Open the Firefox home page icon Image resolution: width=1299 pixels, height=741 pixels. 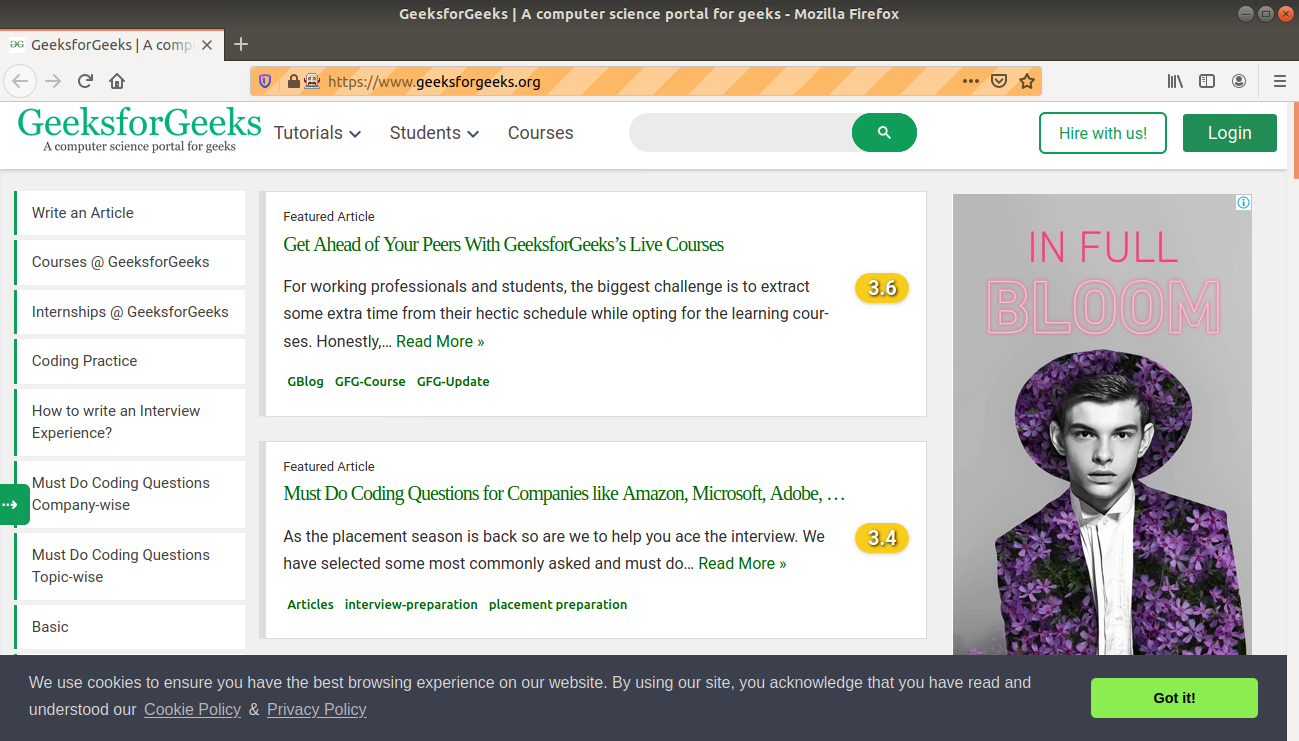(x=117, y=81)
